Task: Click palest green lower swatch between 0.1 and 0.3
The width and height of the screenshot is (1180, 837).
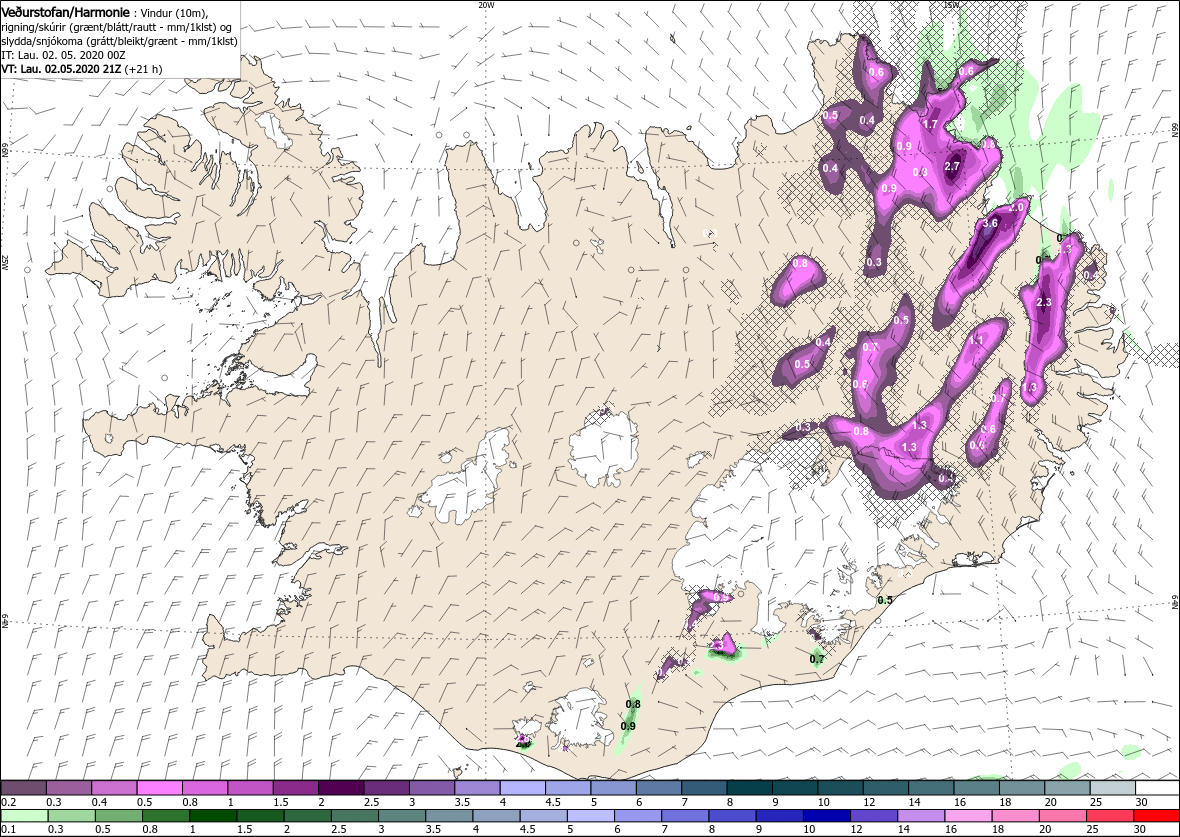Action: pos(23,816)
